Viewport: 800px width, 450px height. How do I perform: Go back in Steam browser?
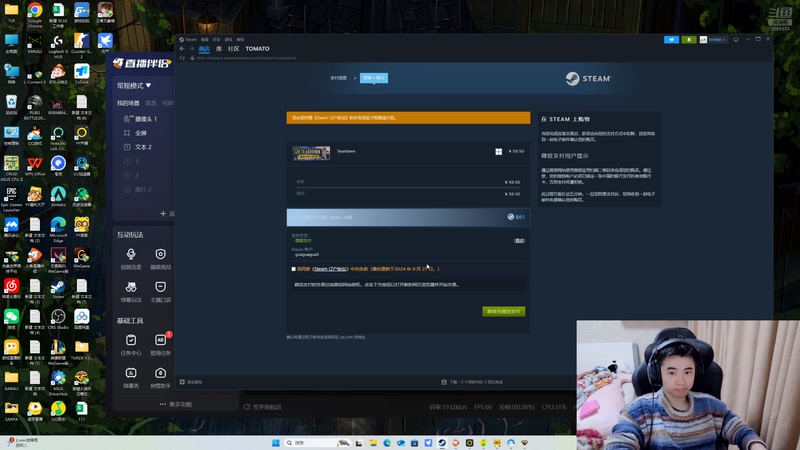click(x=182, y=48)
